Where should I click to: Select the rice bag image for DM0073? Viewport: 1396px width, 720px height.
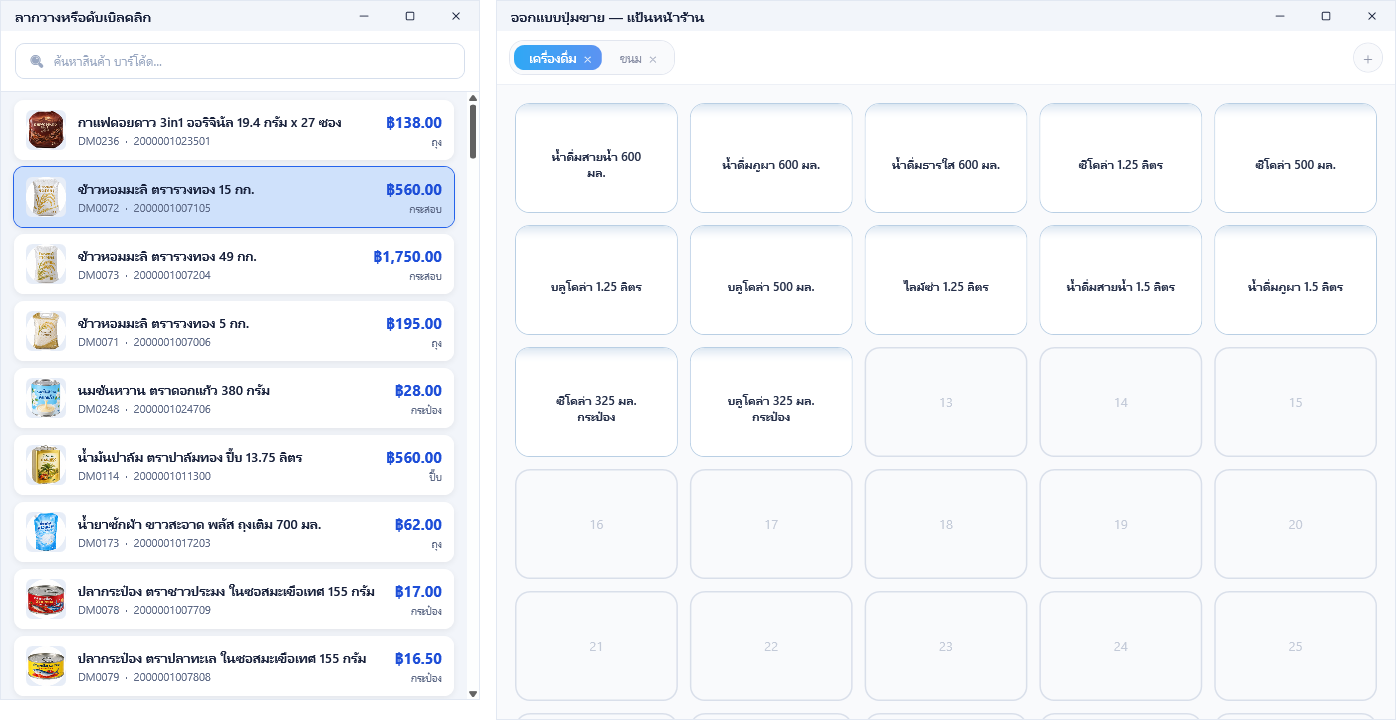click(46, 264)
